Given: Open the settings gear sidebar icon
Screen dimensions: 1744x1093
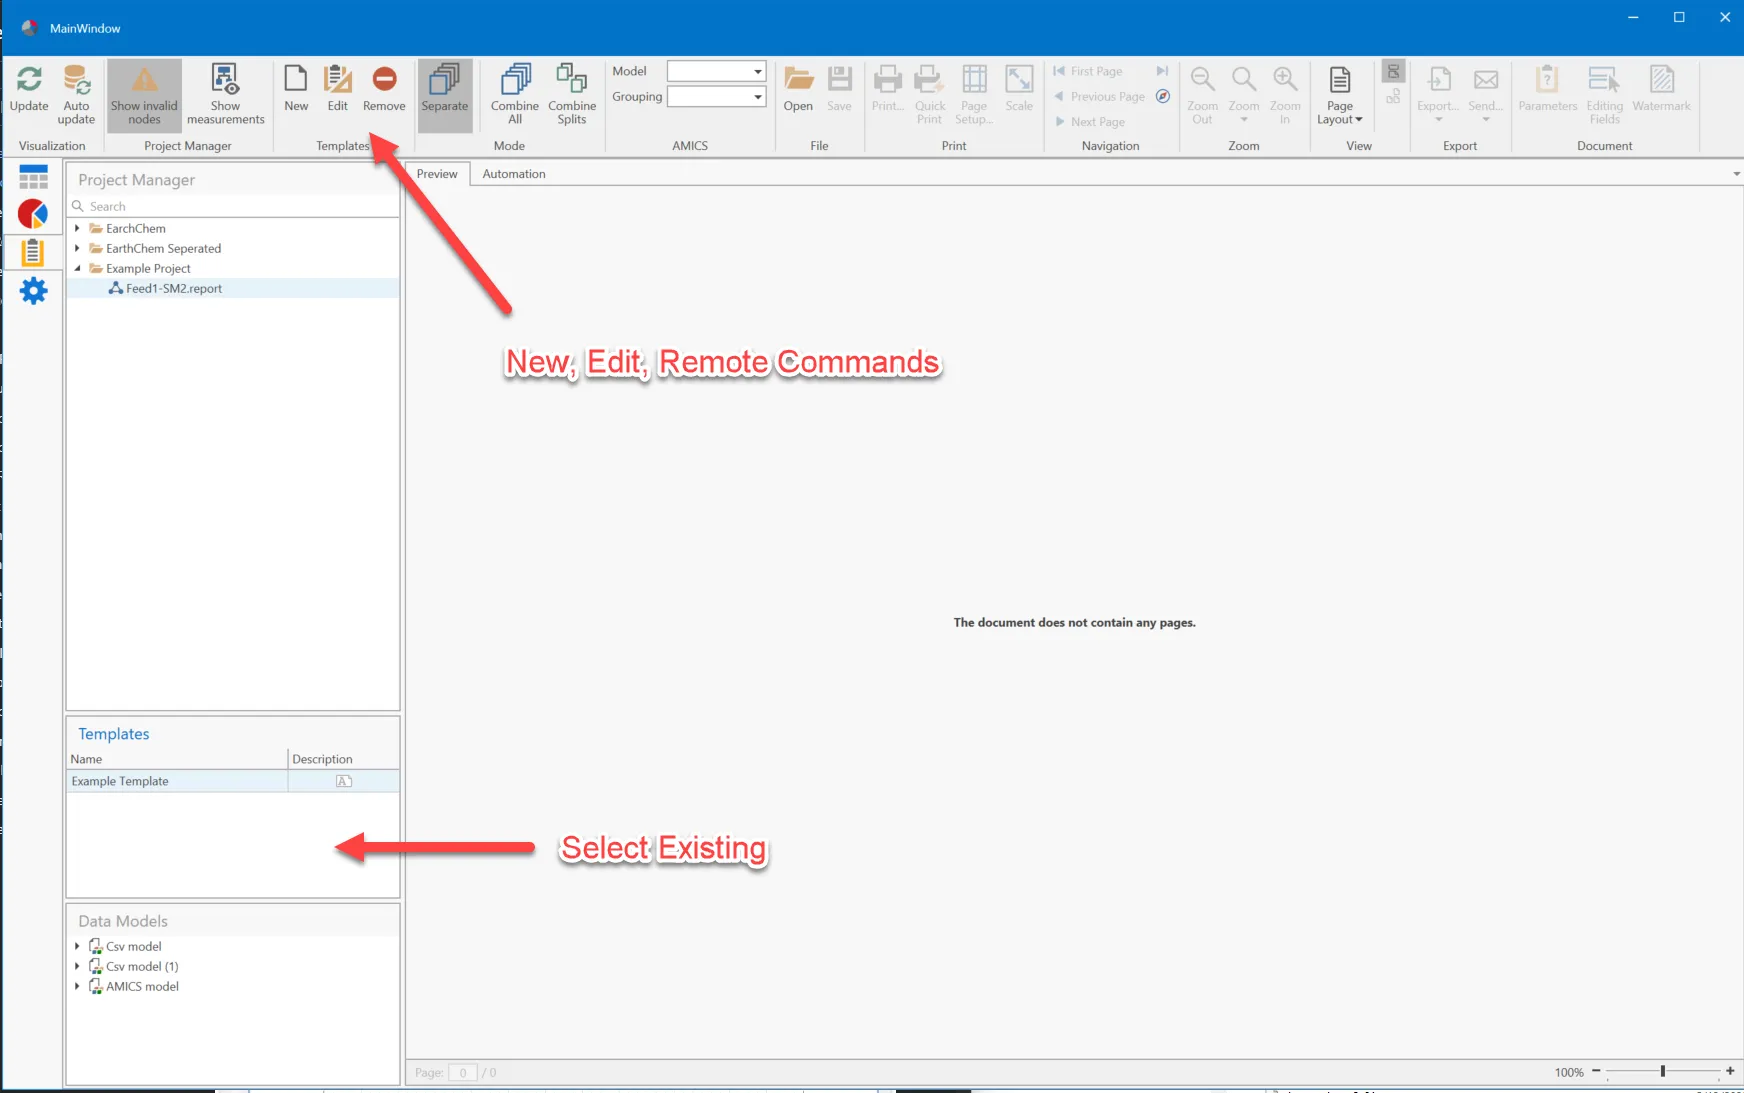Looking at the screenshot, I should [33, 291].
